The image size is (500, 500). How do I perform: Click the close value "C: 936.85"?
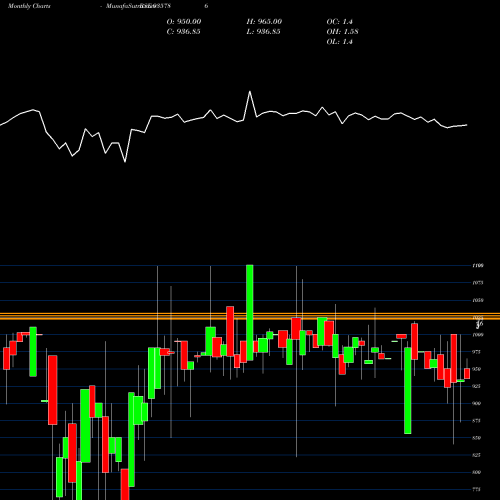(x=183, y=32)
